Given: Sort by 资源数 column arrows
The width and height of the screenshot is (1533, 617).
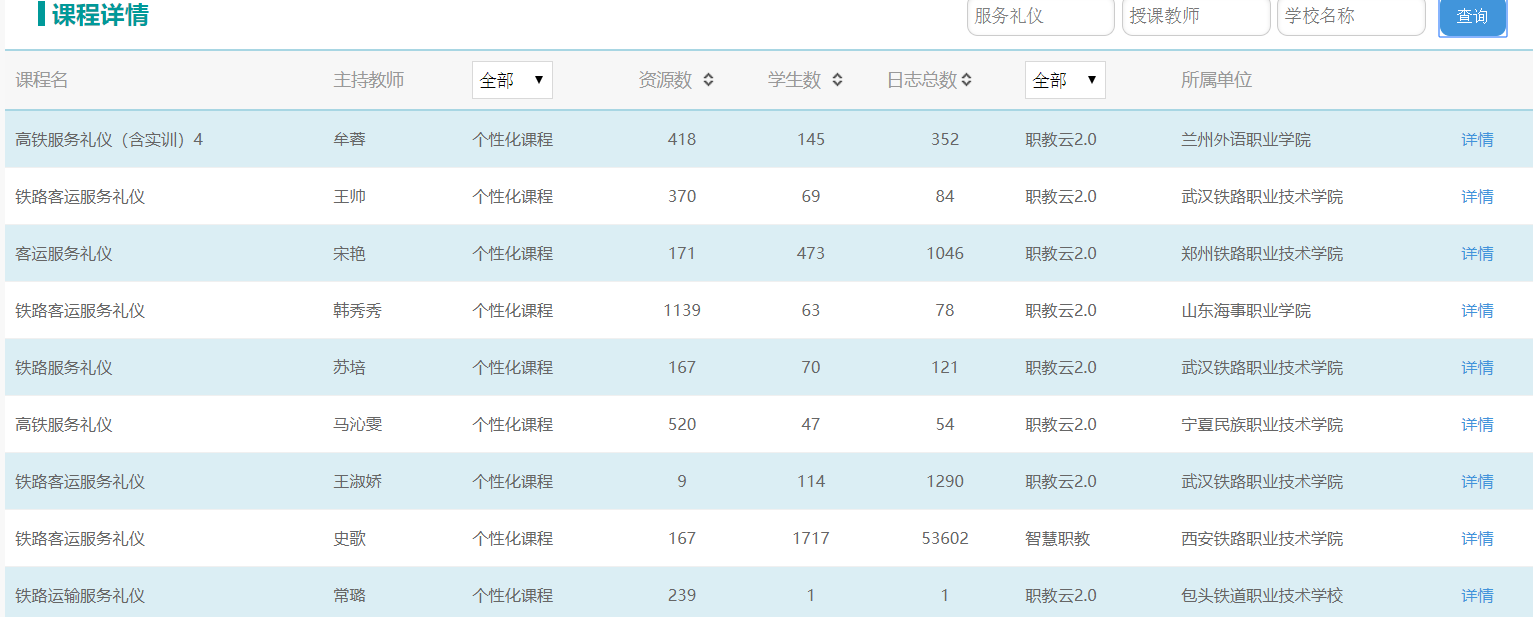Looking at the screenshot, I should point(708,80).
